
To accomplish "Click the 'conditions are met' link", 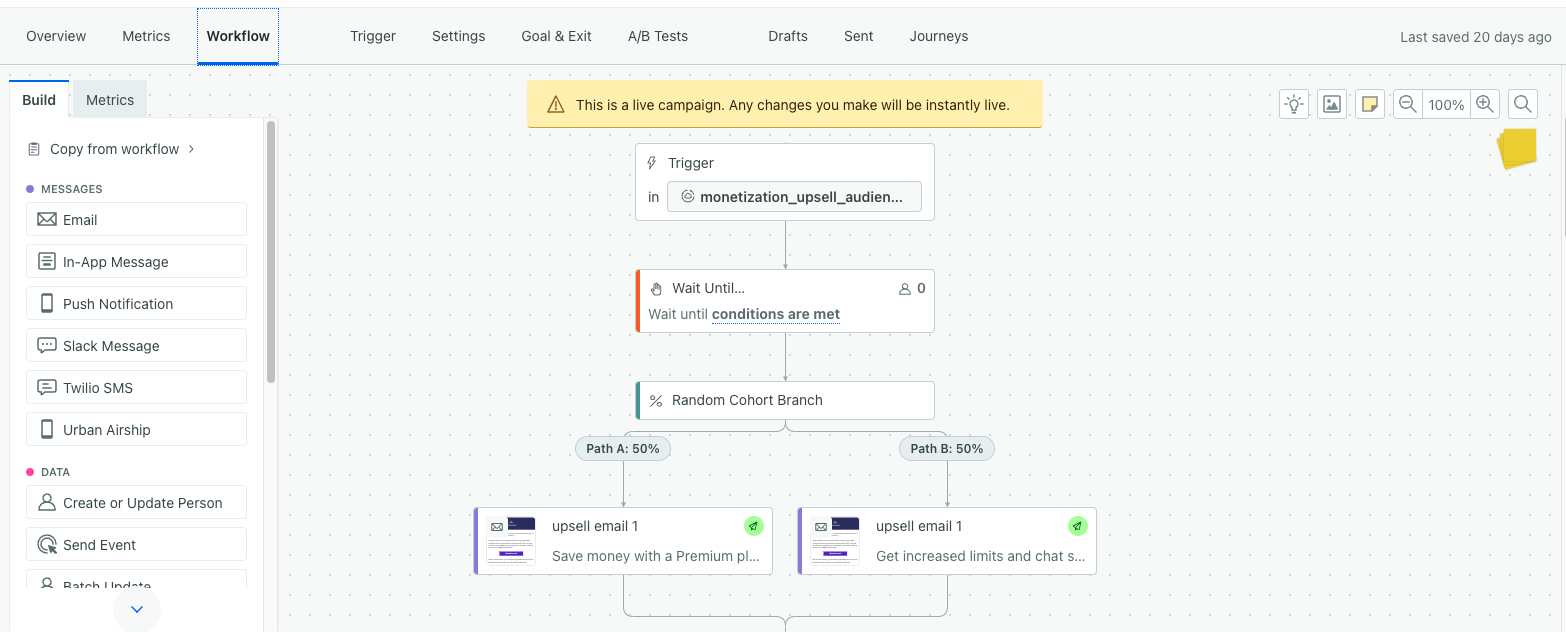I will coord(776,314).
